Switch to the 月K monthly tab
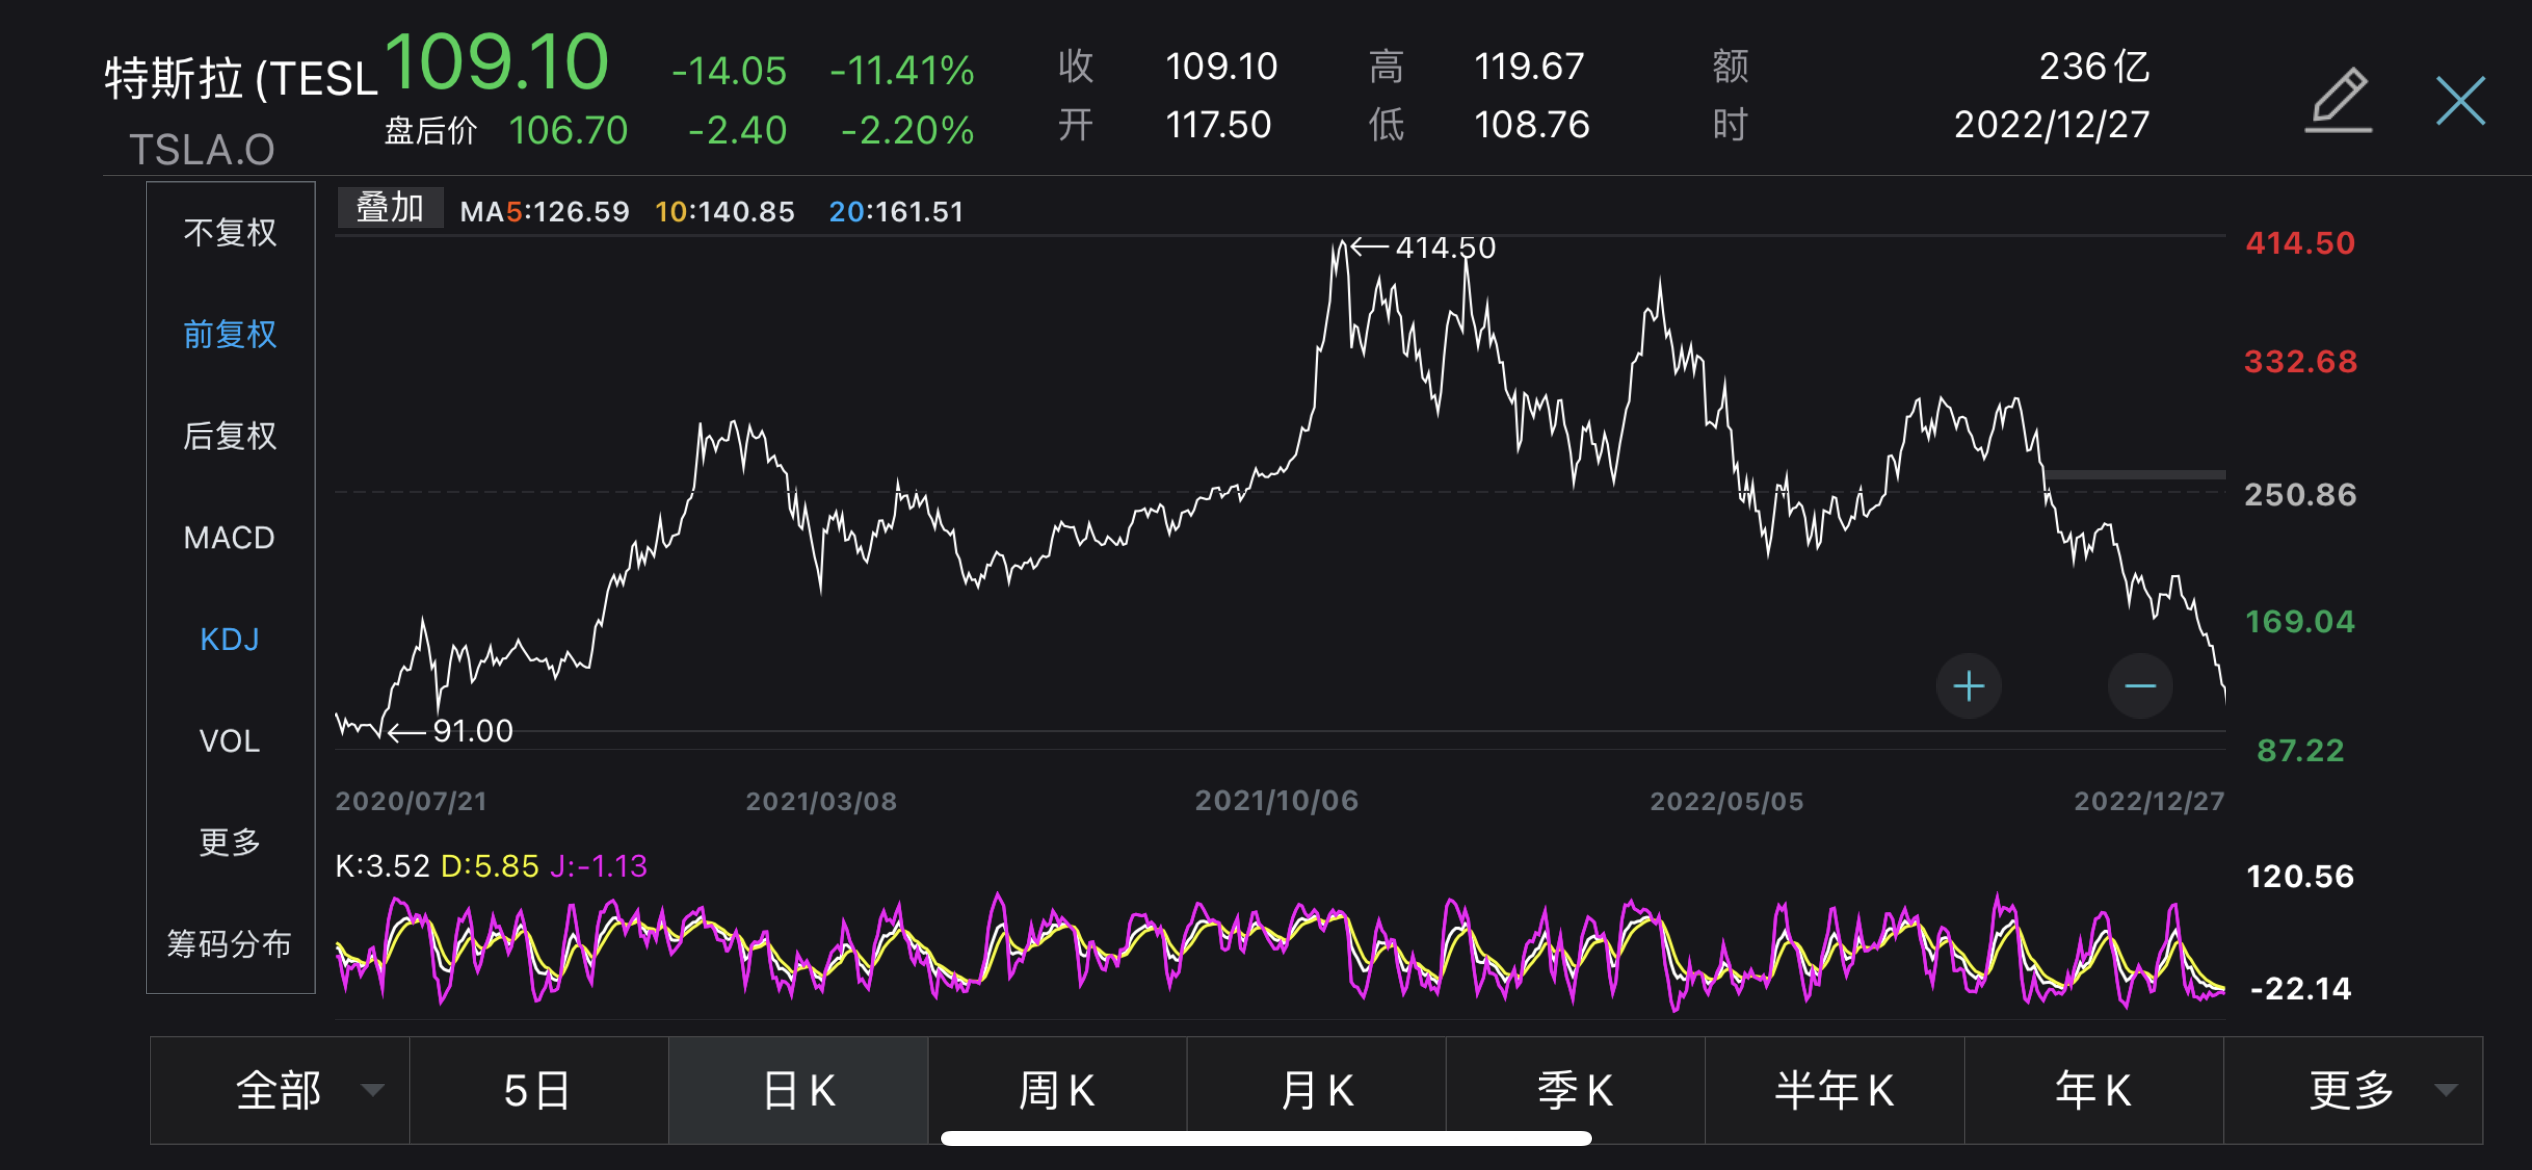Screen dimensions: 2532x1170 1316,1090
